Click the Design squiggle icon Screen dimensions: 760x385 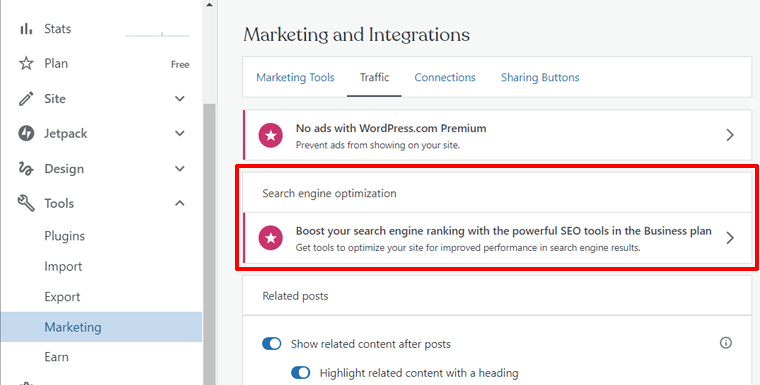click(x=26, y=169)
